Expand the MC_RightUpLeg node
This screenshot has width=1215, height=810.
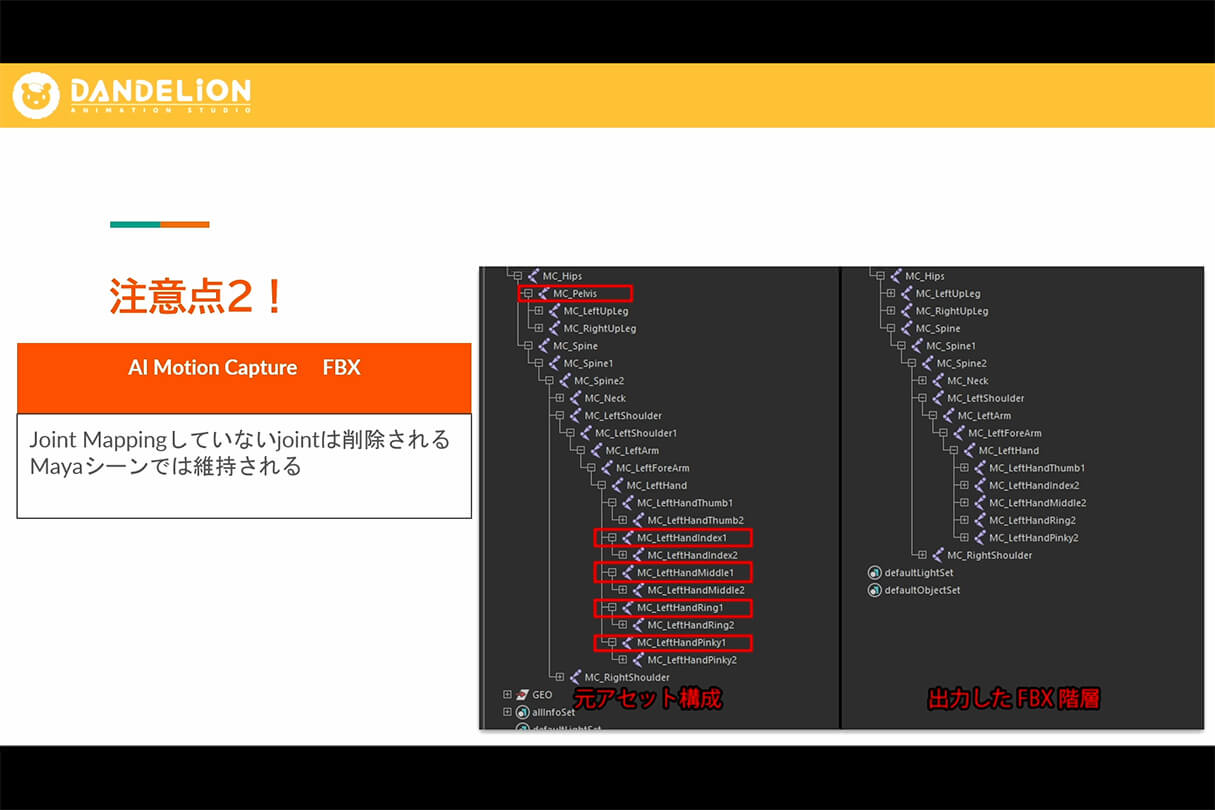pos(539,328)
